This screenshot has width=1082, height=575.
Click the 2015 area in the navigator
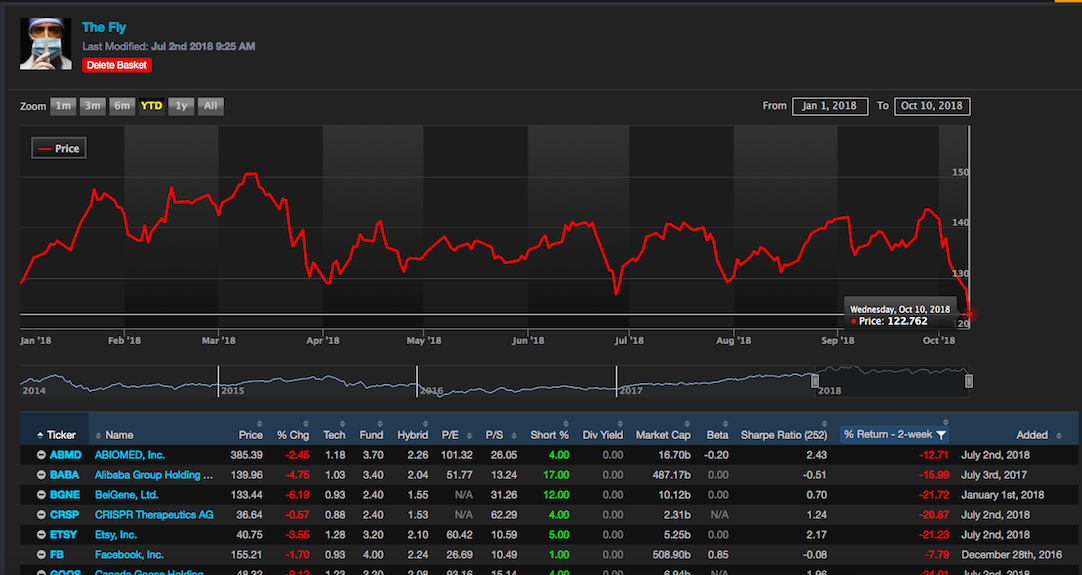(317, 382)
